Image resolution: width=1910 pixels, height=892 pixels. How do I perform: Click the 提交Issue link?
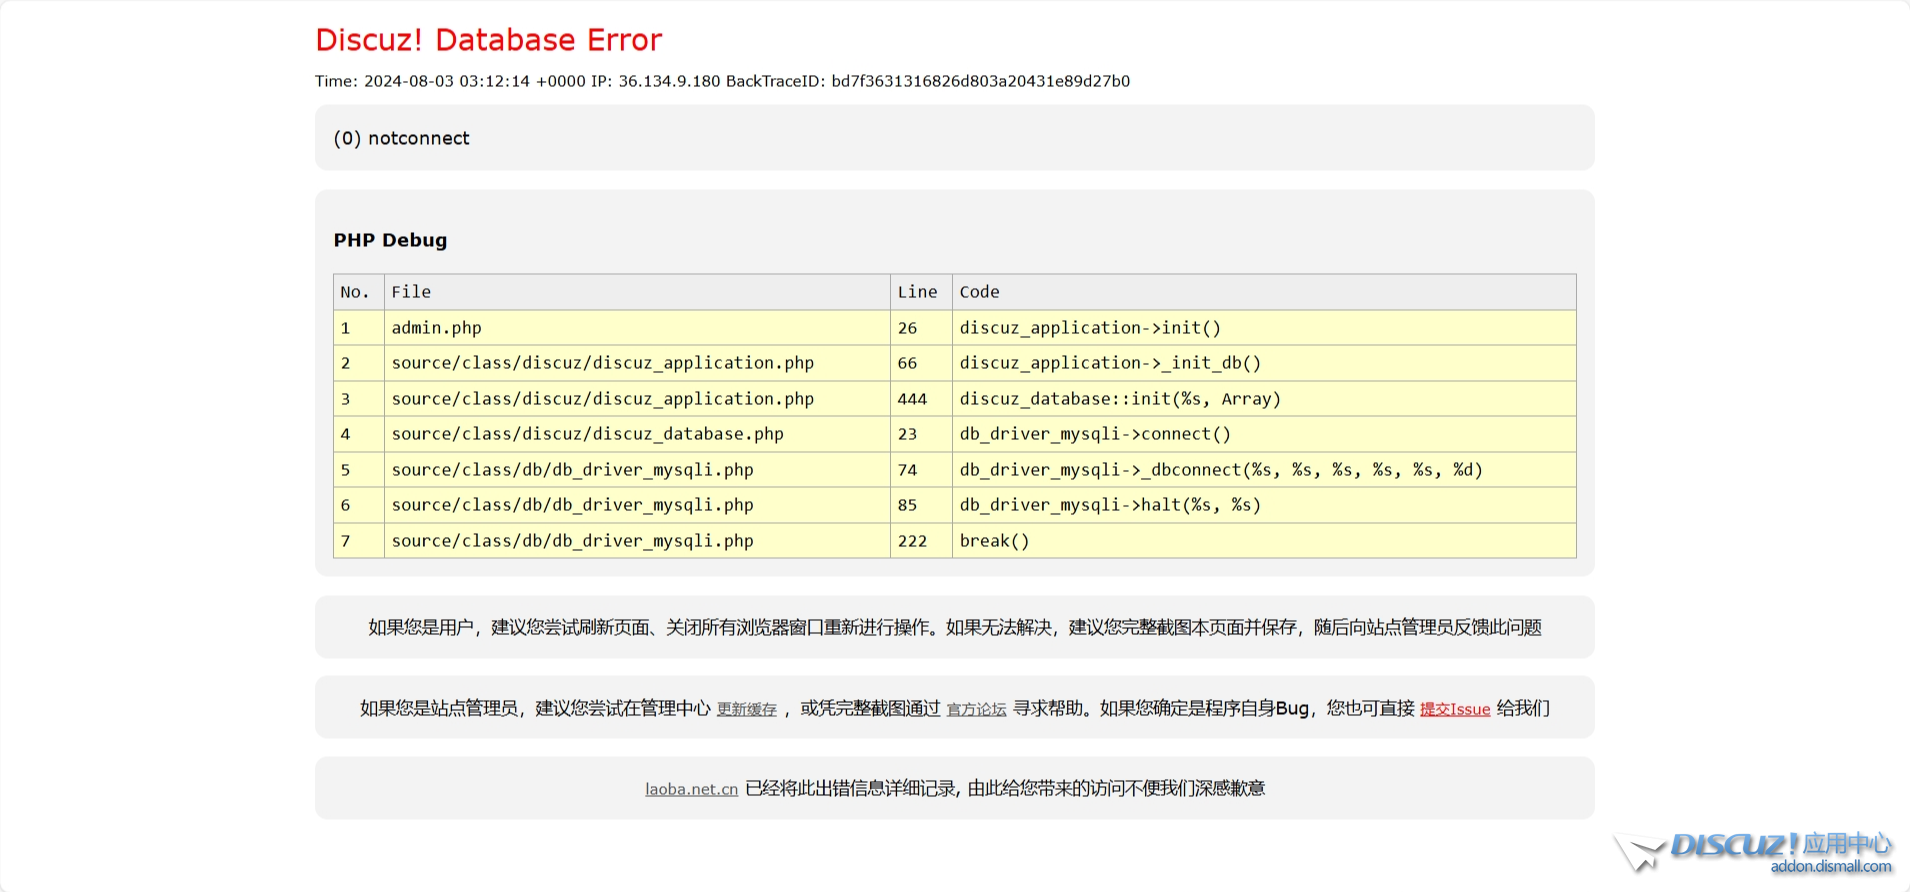(1455, 709)
